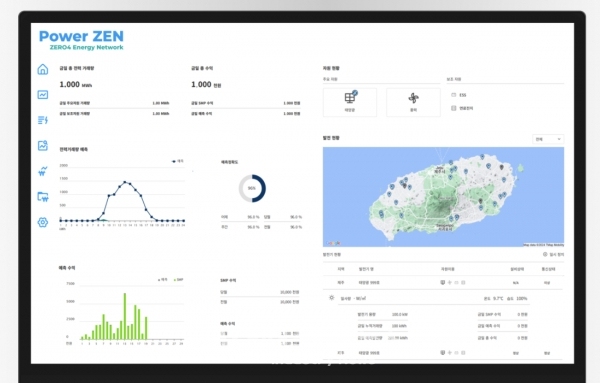Click the Google logo on the map
Viewport: 600px width, 383px height.
tap(333, 243)
